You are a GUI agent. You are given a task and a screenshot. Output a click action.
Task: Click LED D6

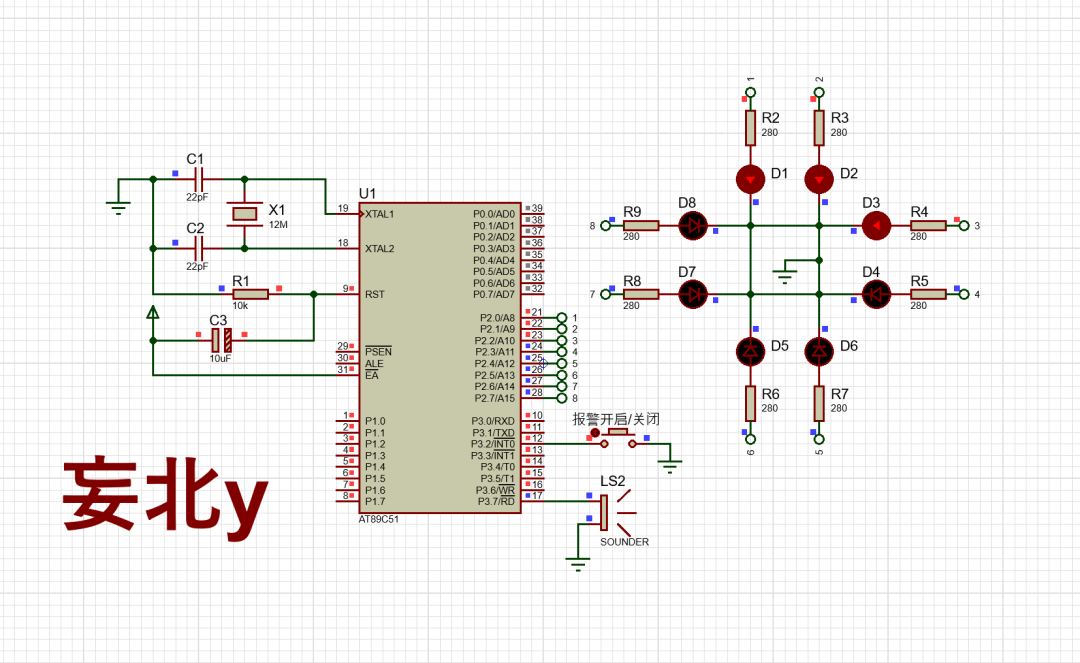[x=819, y=352]
